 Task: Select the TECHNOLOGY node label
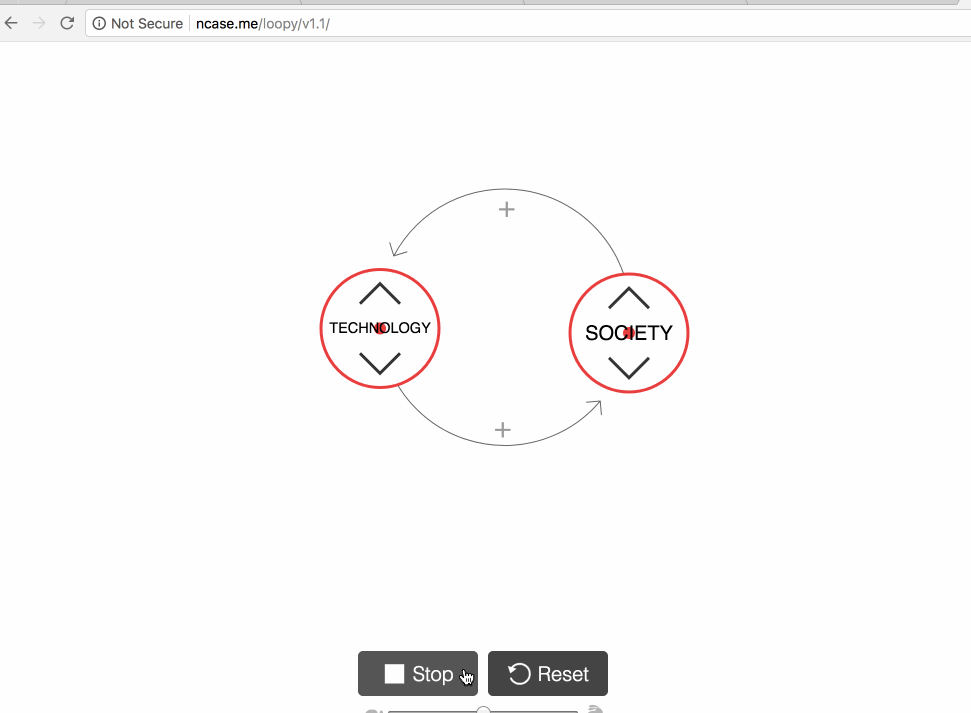(380, 328)
